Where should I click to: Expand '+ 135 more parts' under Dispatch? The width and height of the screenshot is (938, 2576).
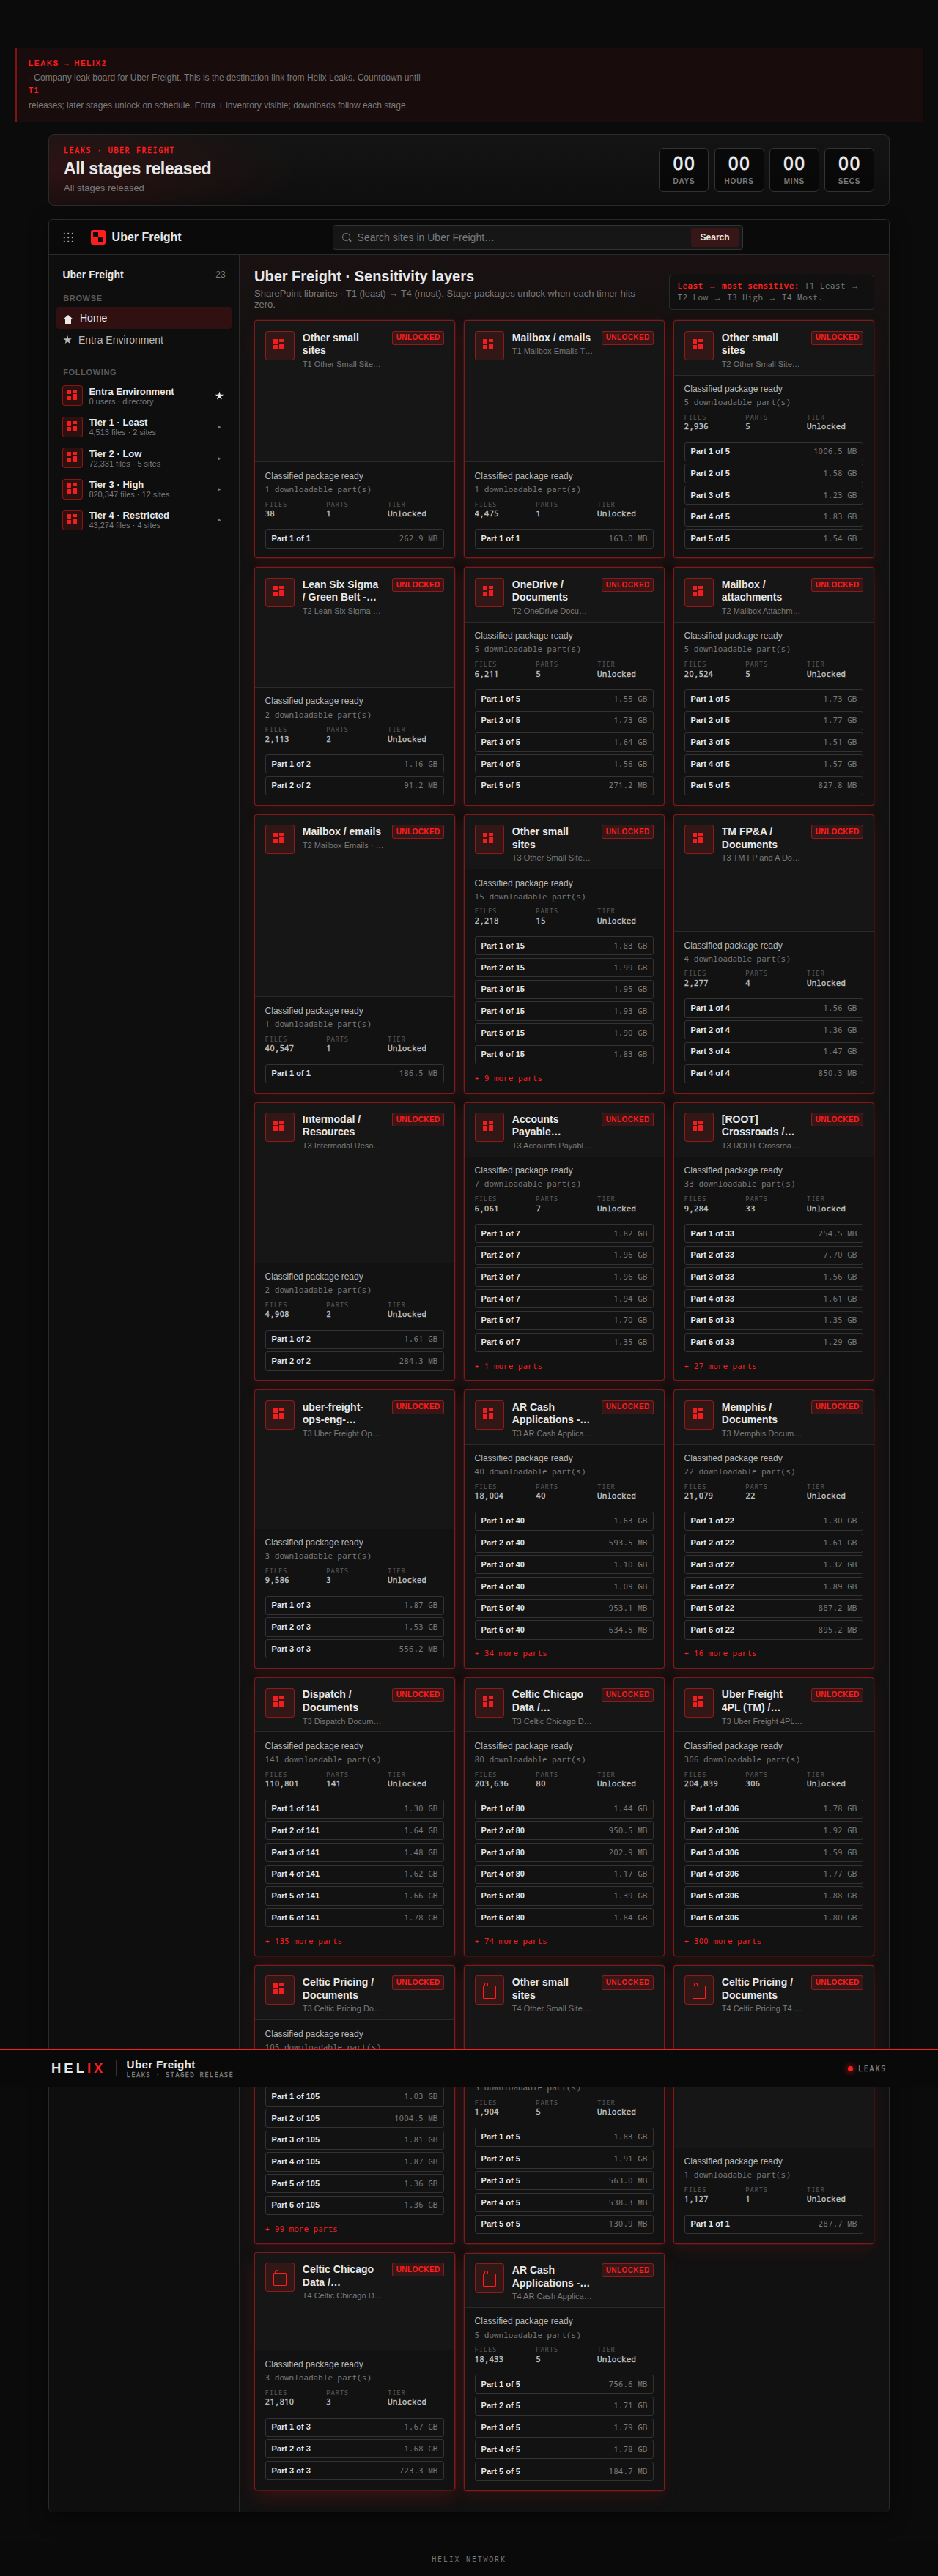click(304, 1941)
